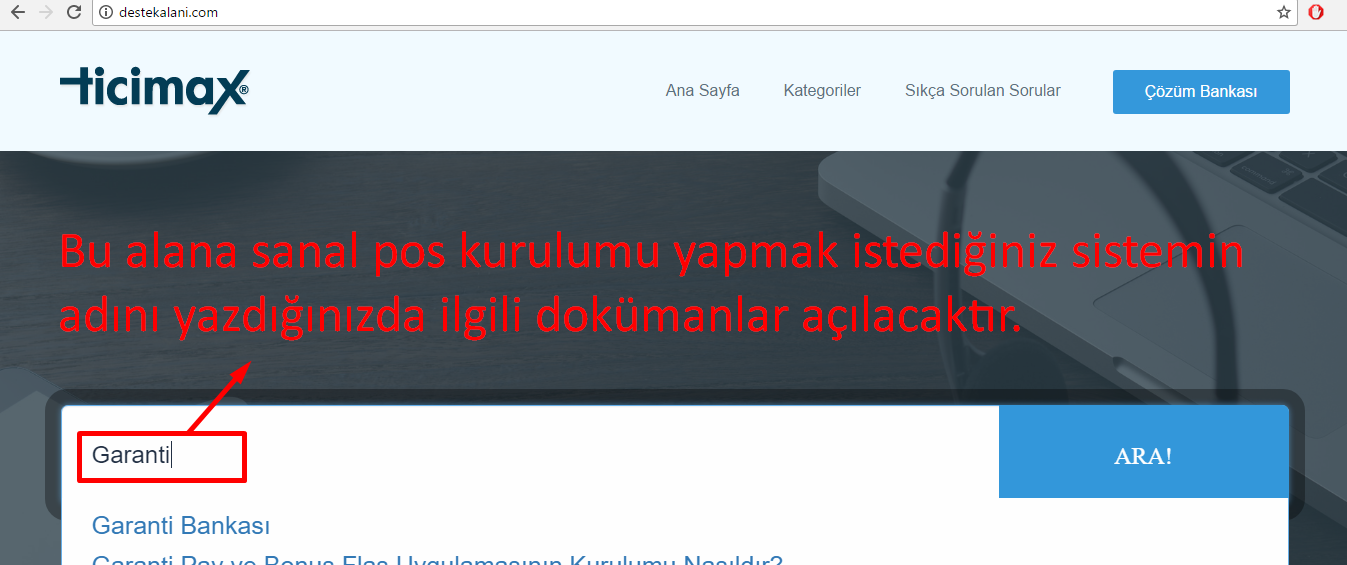Image resolution: width=1347 pixels, height=565 pixels.
Task: Reload the page with the refresh icon
Action: (74, 13)
